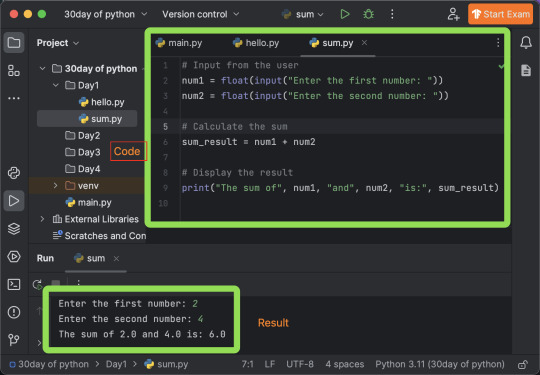Switch to the hello.py editor tab
Viewport: 540px width, 375px height.
pyautogui.click(x=256, y=43)
